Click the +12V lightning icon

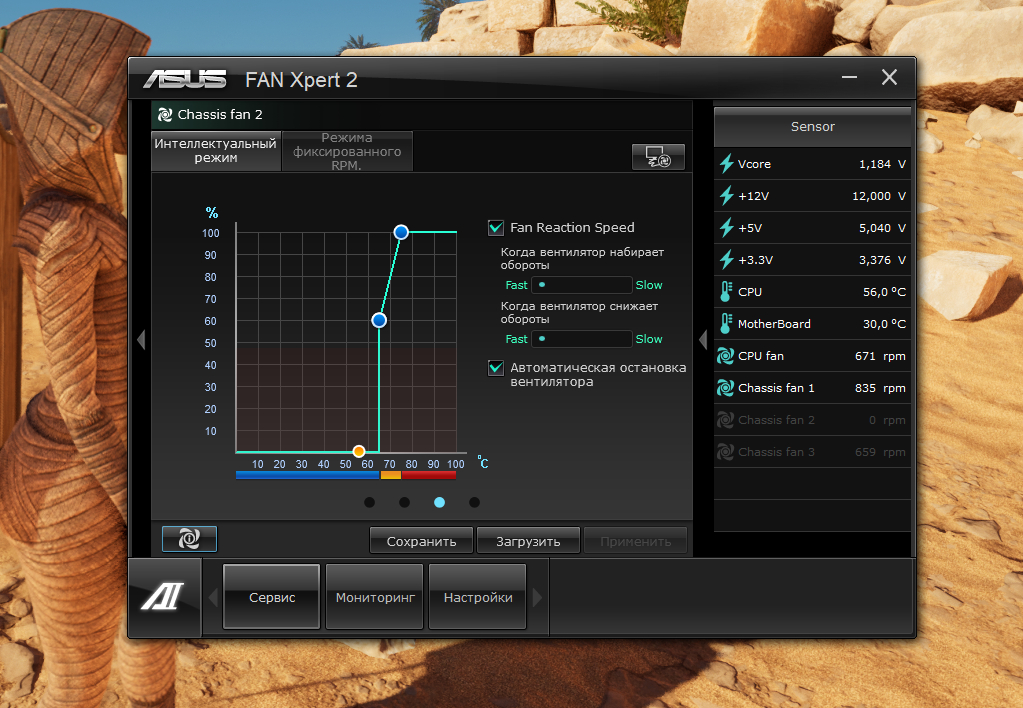[x=726, y=196]
